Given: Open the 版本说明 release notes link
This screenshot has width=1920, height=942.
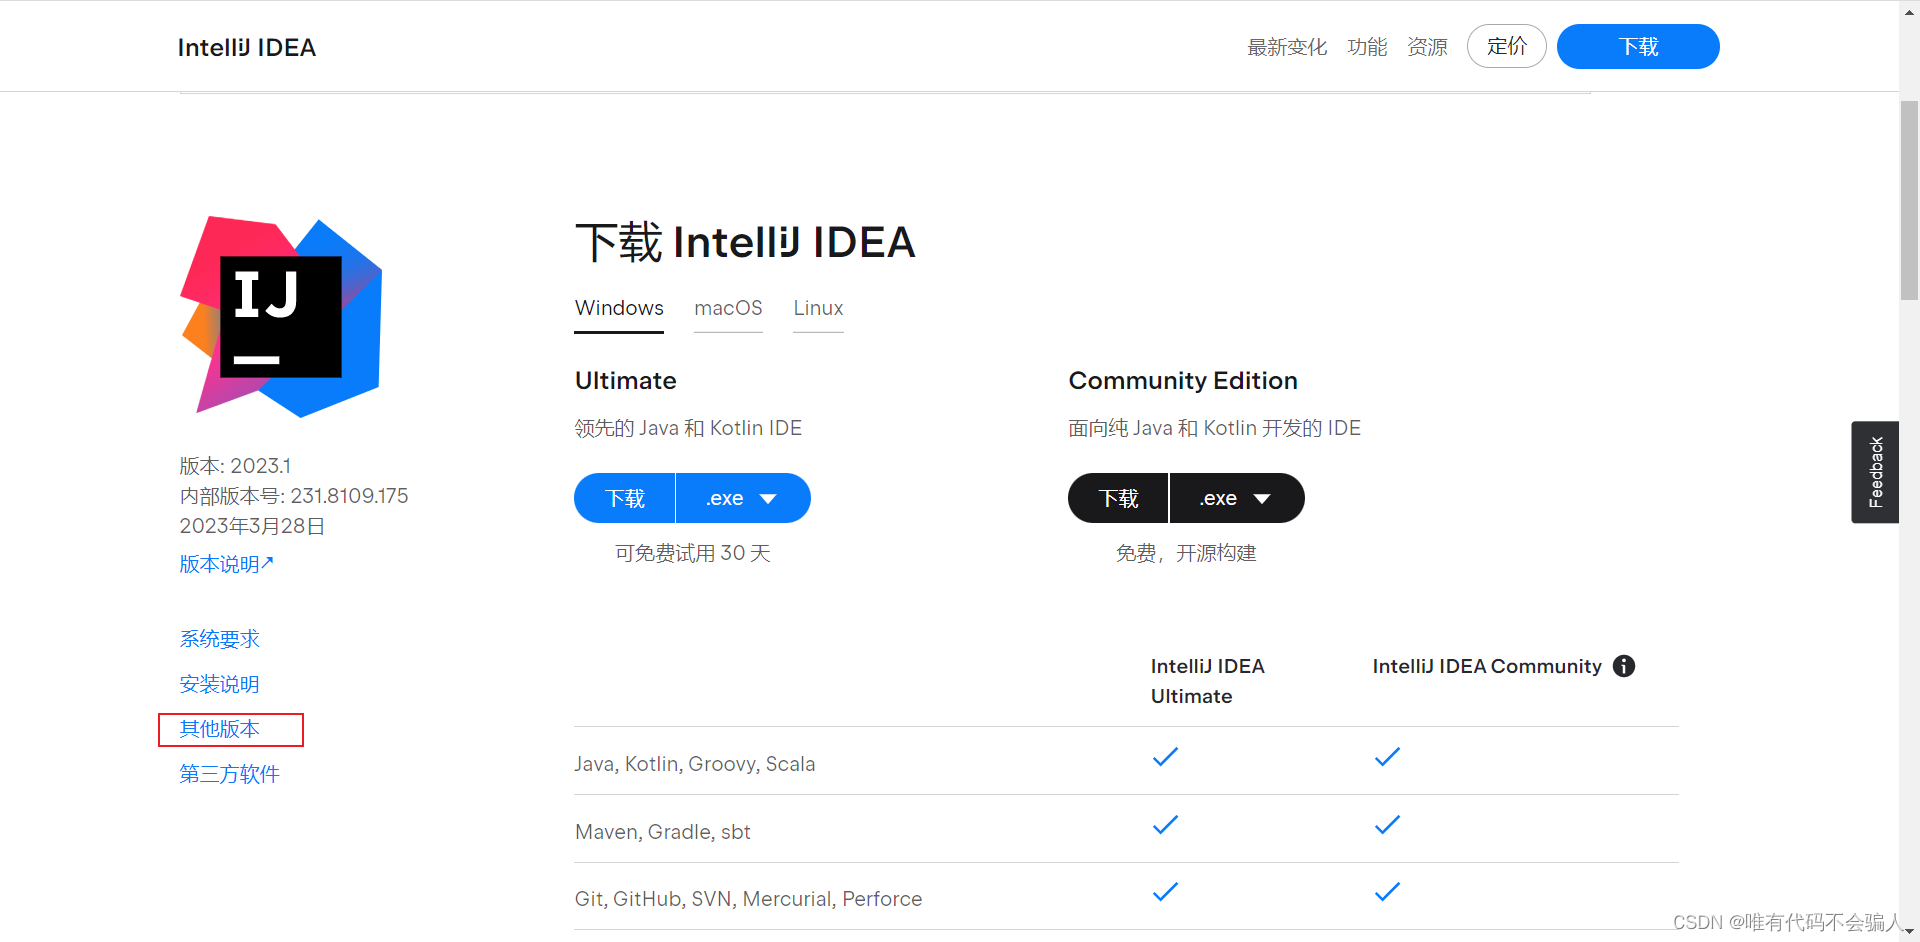Looking at the screenshot, I should click(x=226, y=564).
